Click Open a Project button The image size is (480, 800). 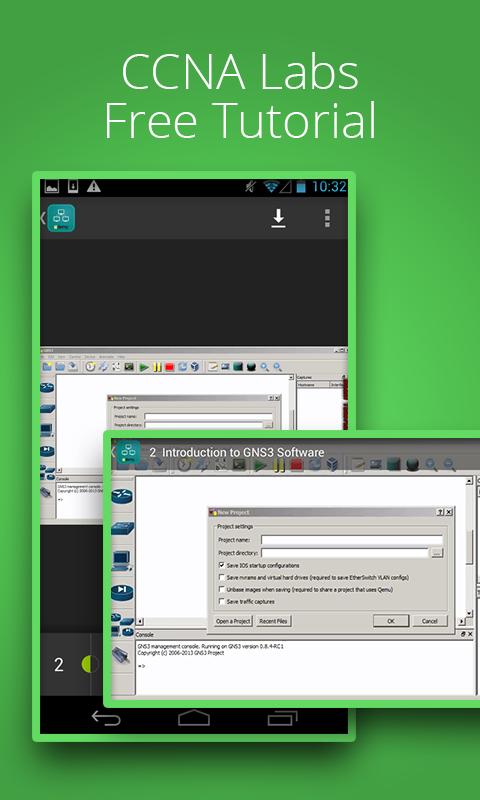click(233, 621)
